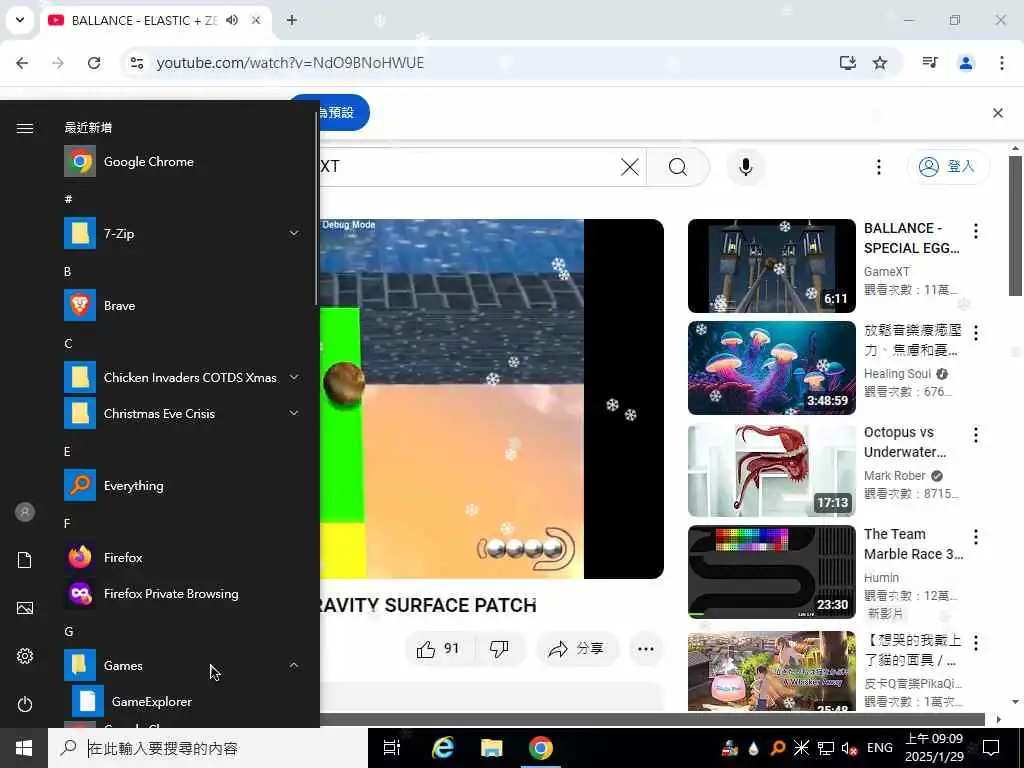Click the Everything magnifier tray icon

[x=777, y=748]
